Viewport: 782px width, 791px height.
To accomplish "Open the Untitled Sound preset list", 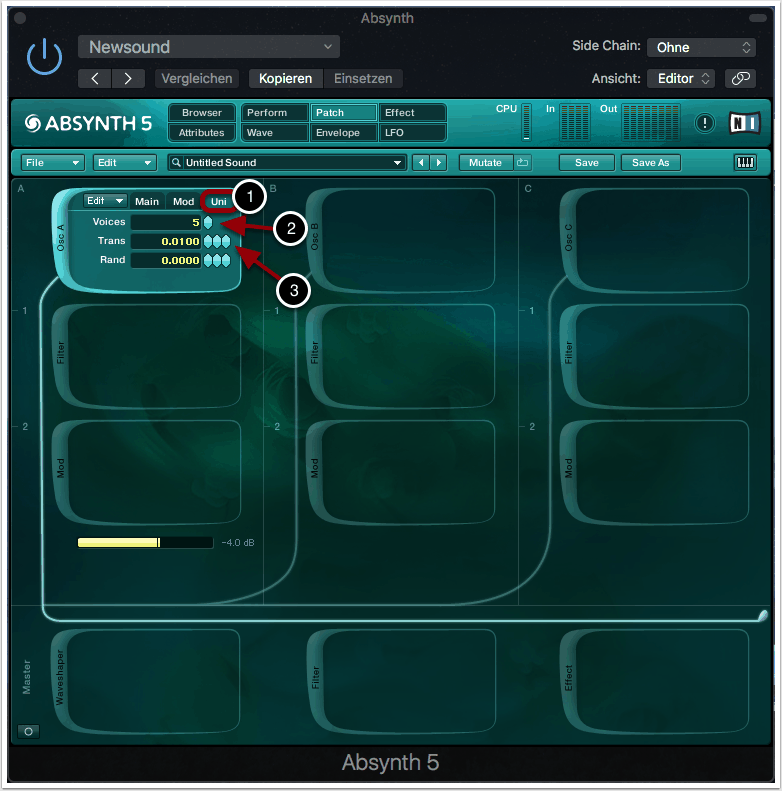I will click(x=288, y=162).
